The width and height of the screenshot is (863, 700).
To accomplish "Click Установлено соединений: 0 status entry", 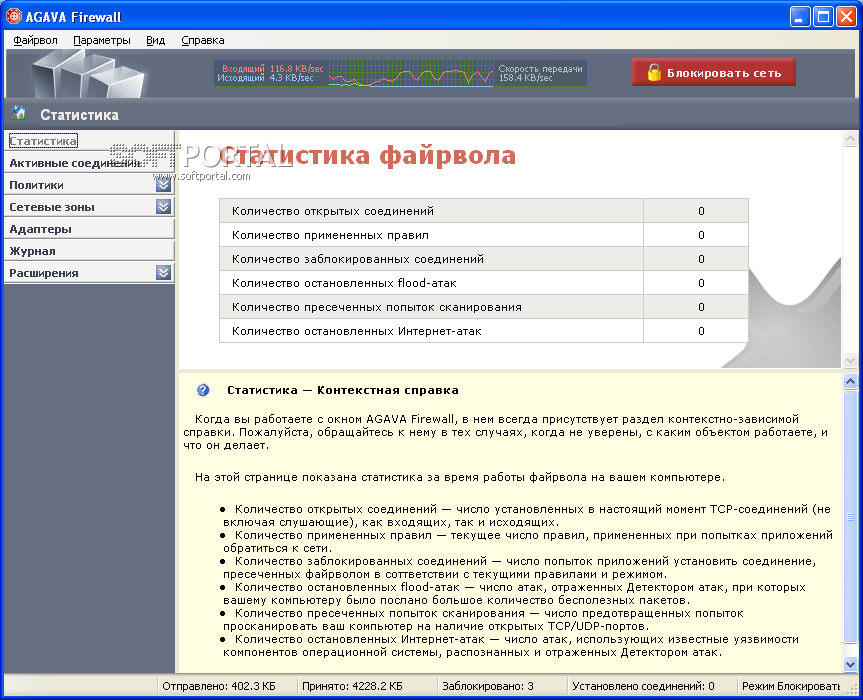I will click(643, 686).
